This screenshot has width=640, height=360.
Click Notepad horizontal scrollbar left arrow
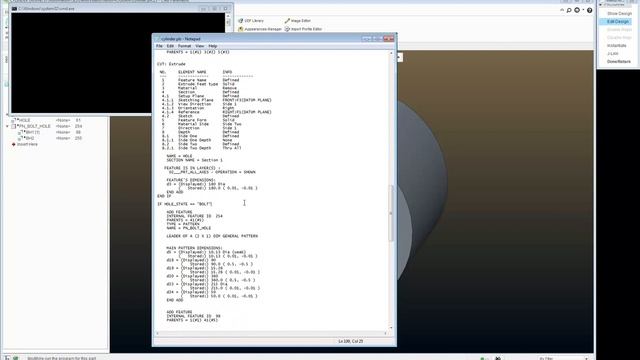[x=158, y=333]
